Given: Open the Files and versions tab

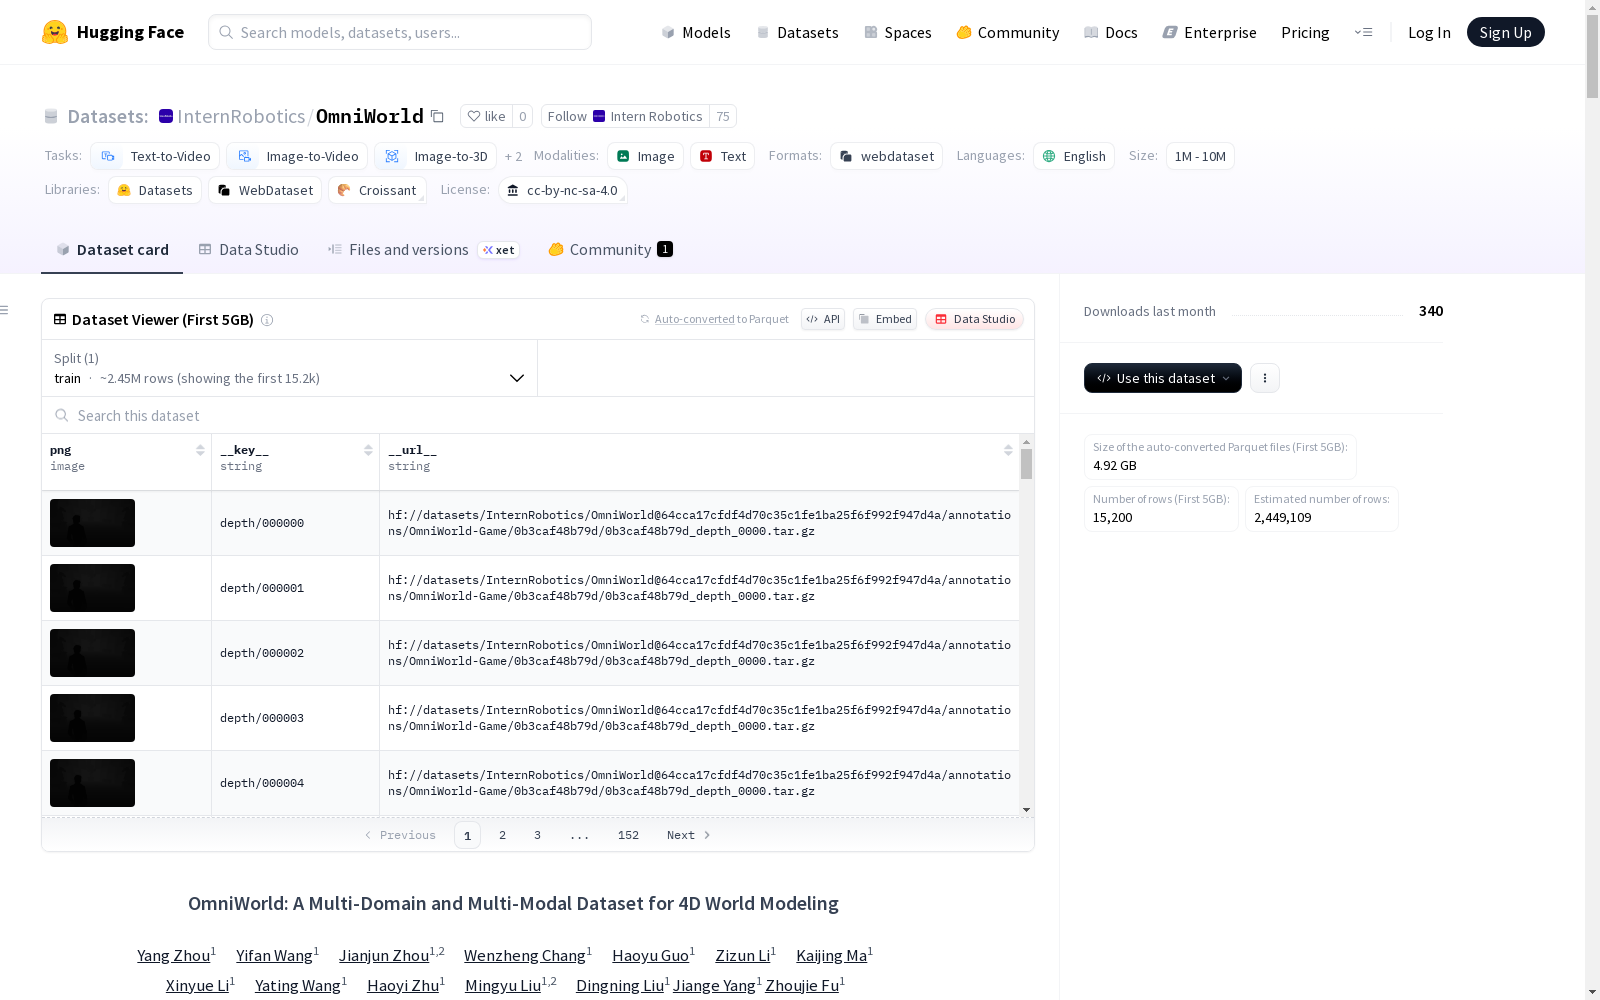Looking at the screenshot, I should (x=423, y=250).
